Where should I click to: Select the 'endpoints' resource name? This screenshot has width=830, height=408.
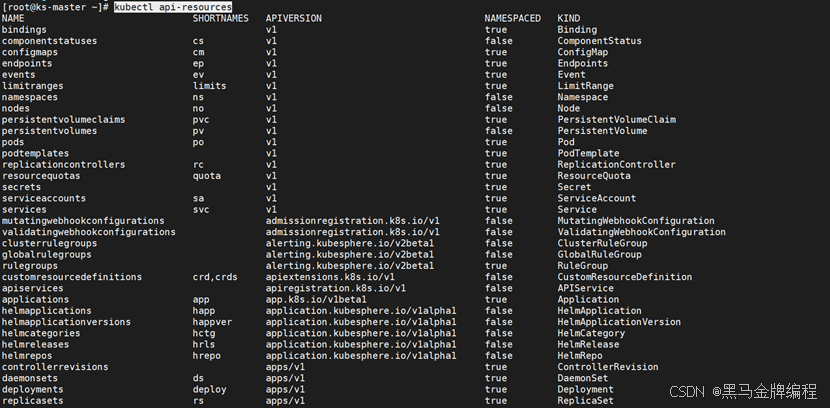[27, 64]
